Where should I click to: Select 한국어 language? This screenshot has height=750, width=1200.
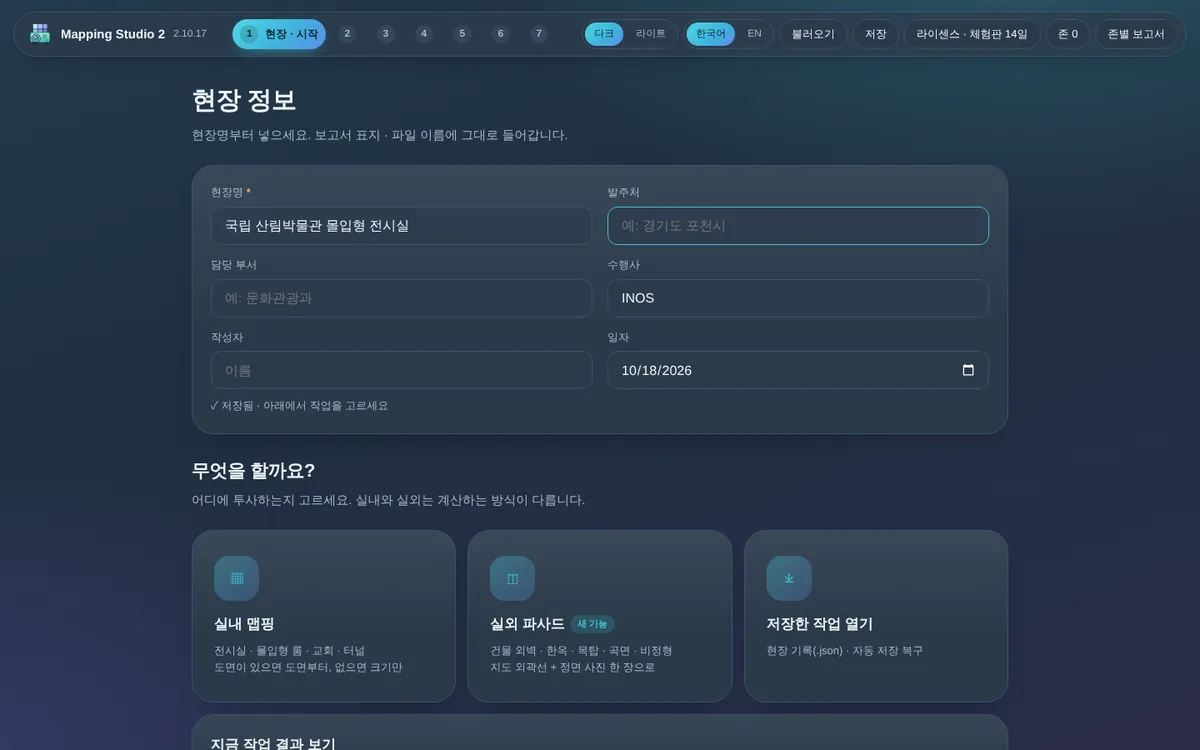coord(711,34)
